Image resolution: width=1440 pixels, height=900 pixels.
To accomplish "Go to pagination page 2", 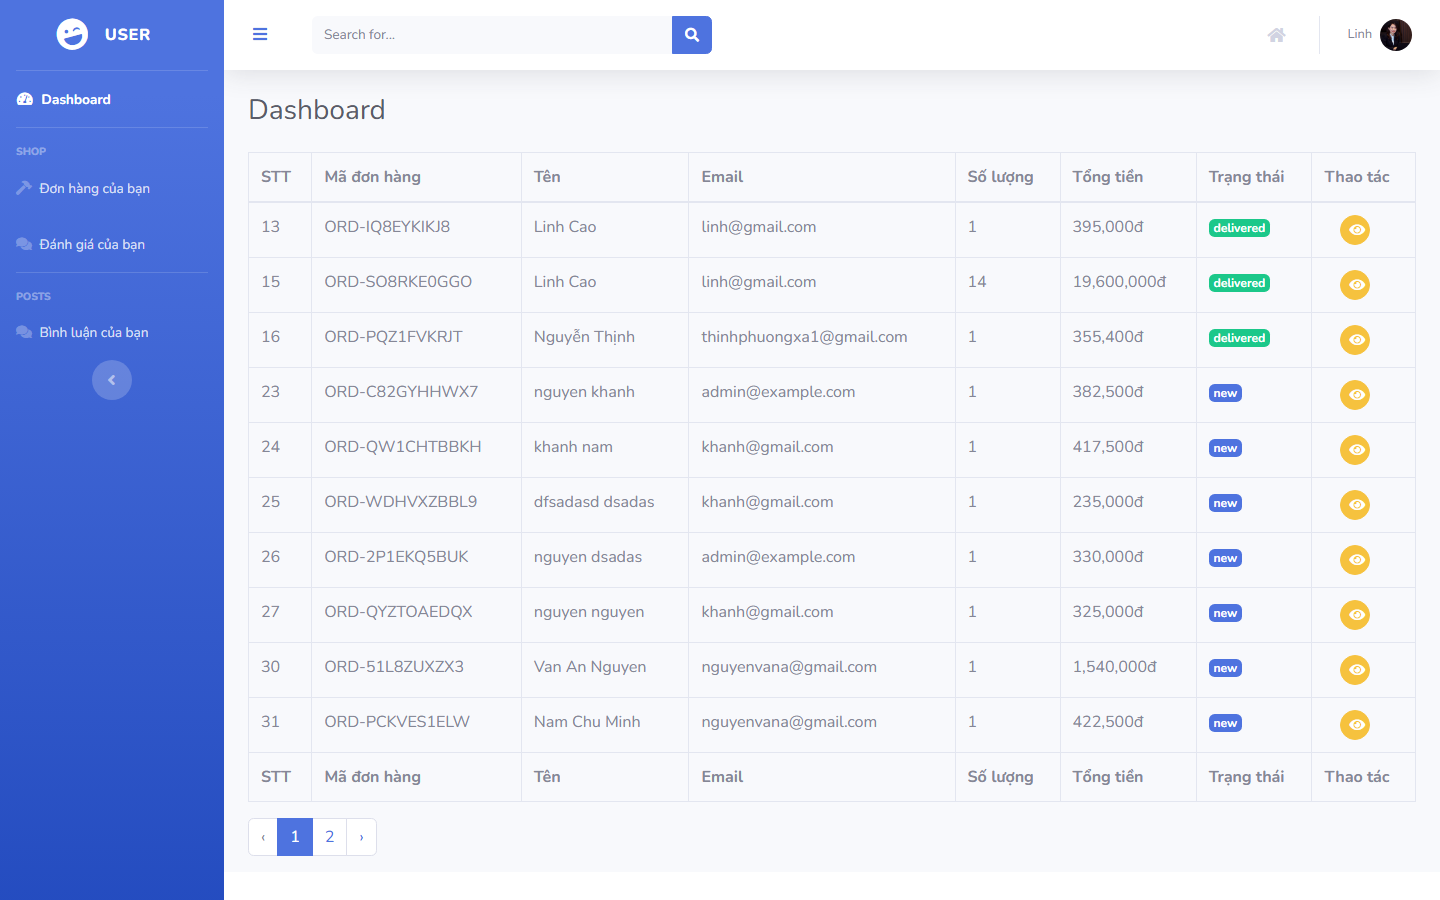I will coord(330,837).
